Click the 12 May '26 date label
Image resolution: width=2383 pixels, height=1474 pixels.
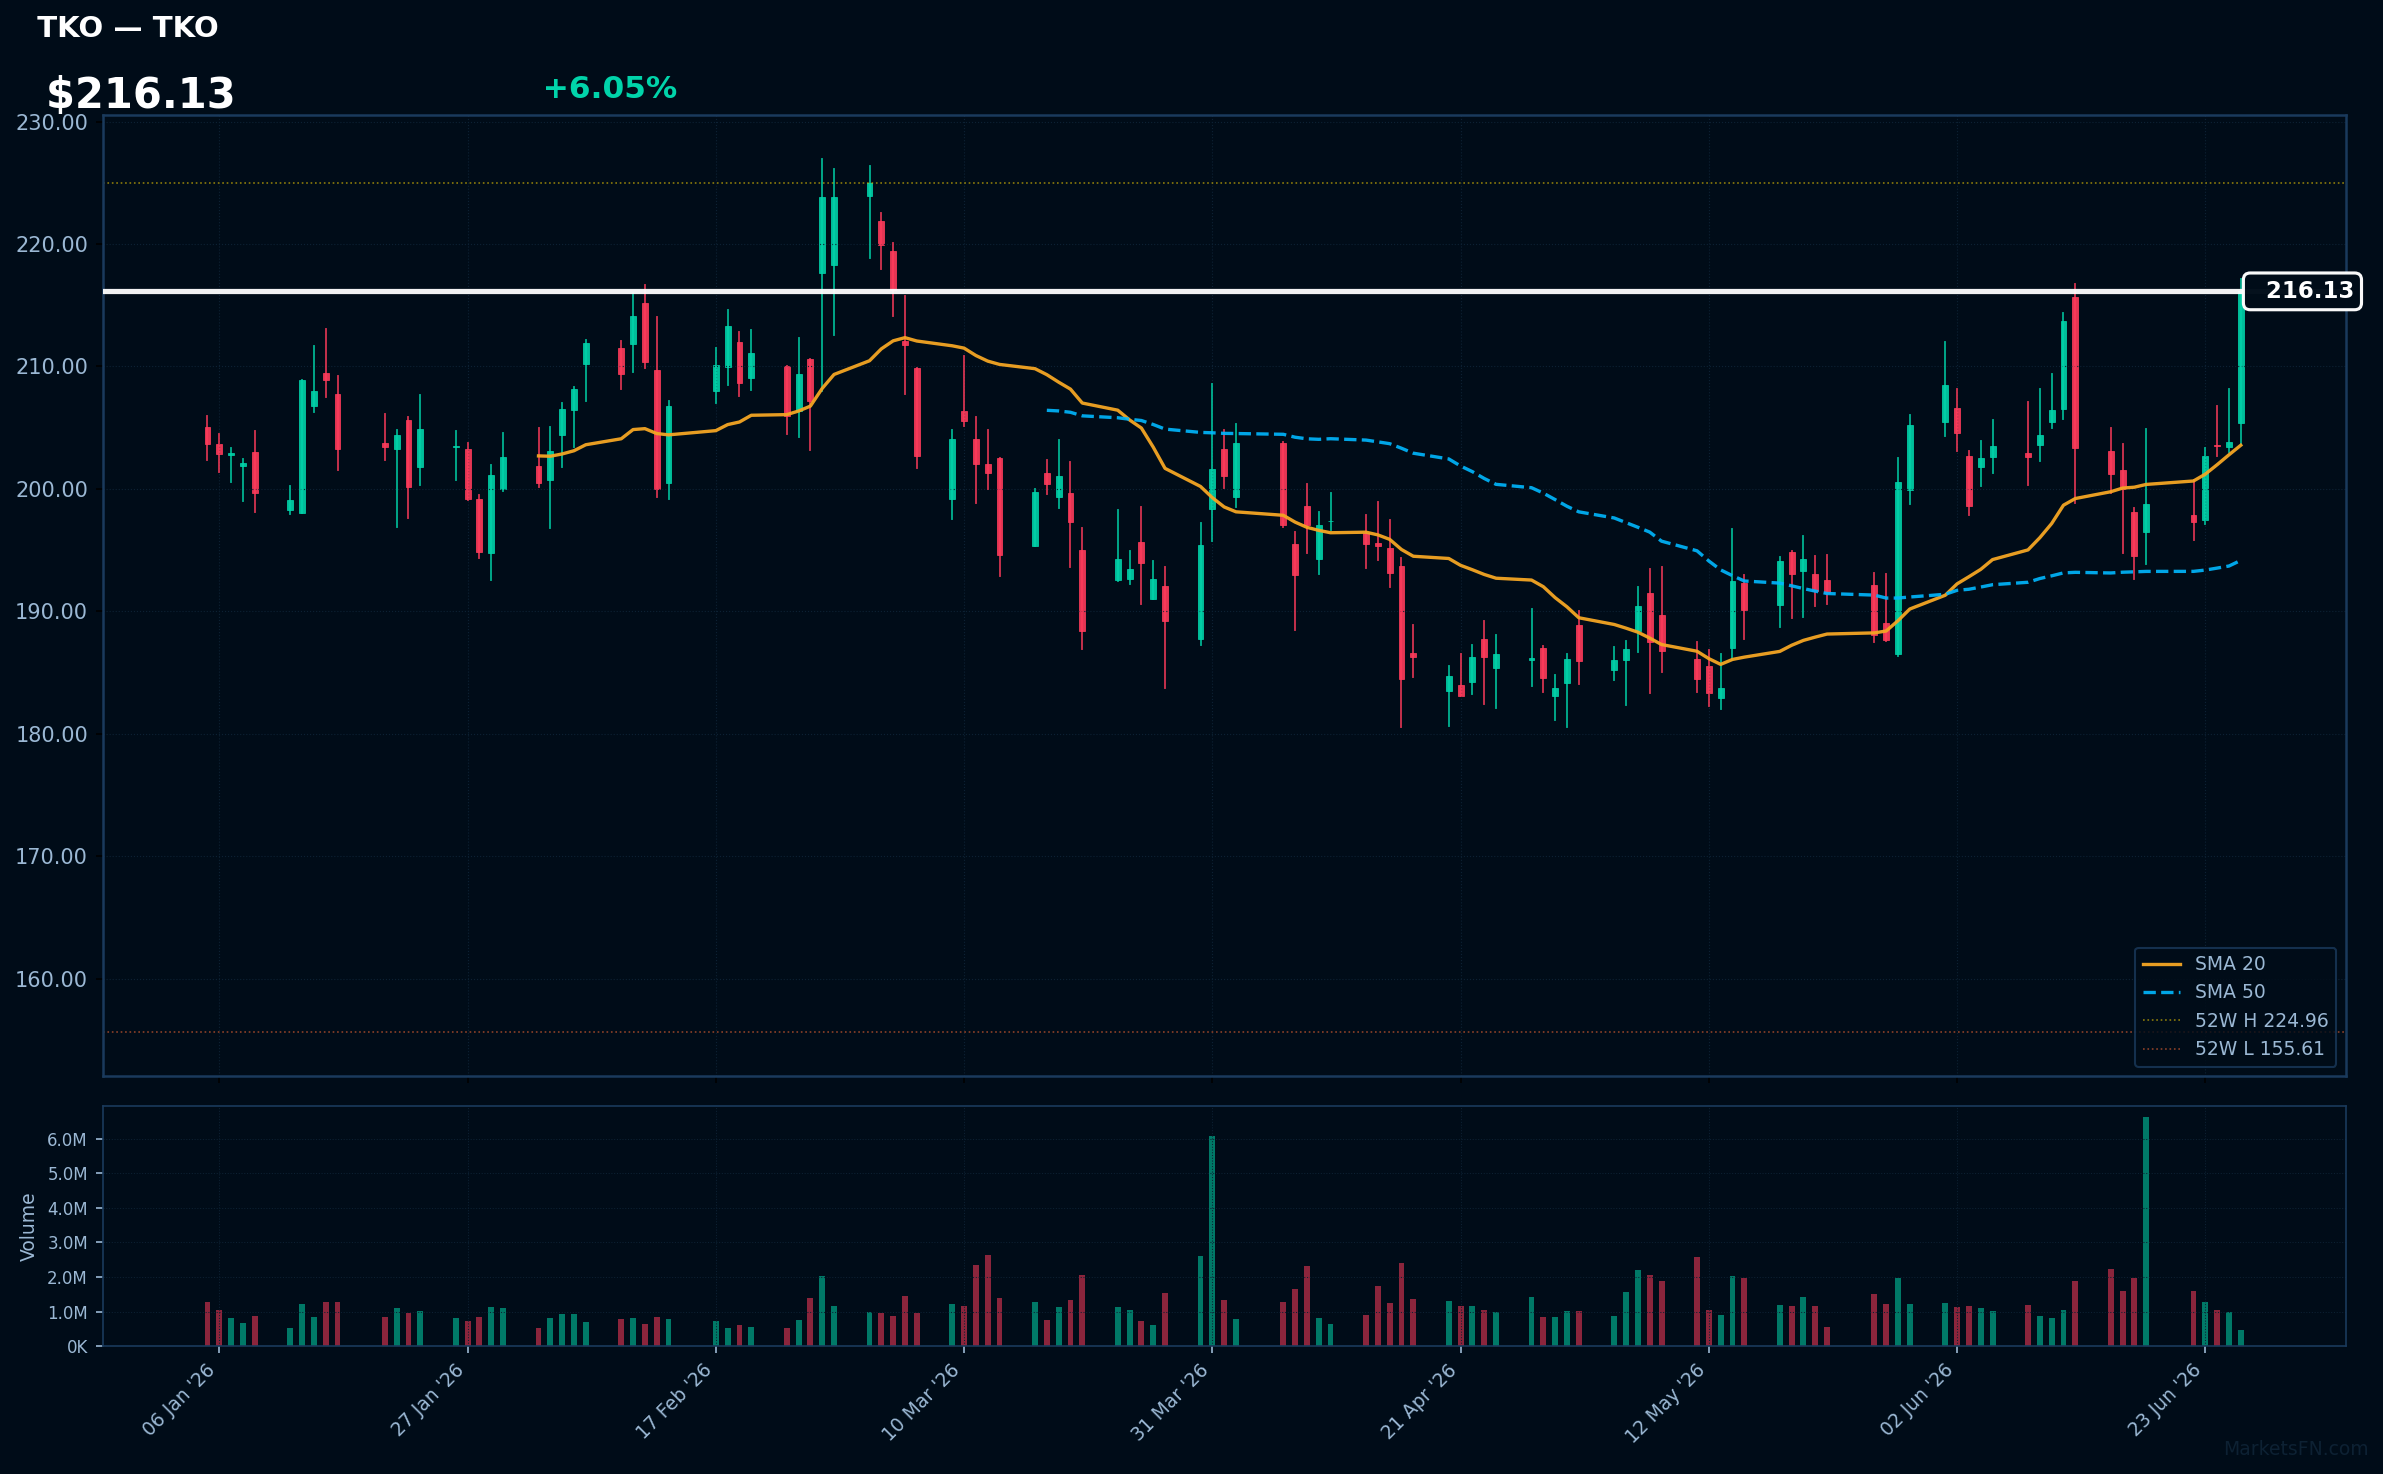tap(1665, 1401)
